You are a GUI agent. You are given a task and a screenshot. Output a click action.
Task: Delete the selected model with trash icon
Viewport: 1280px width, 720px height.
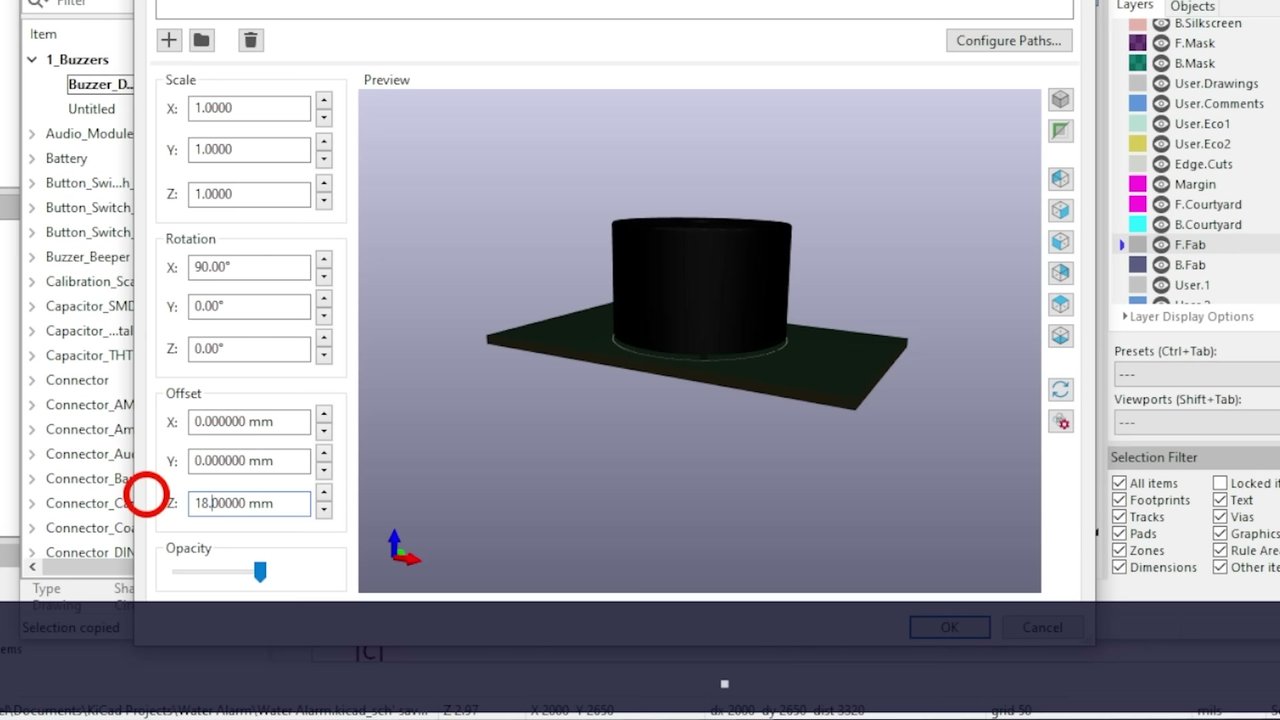click(x=250, y=40)
